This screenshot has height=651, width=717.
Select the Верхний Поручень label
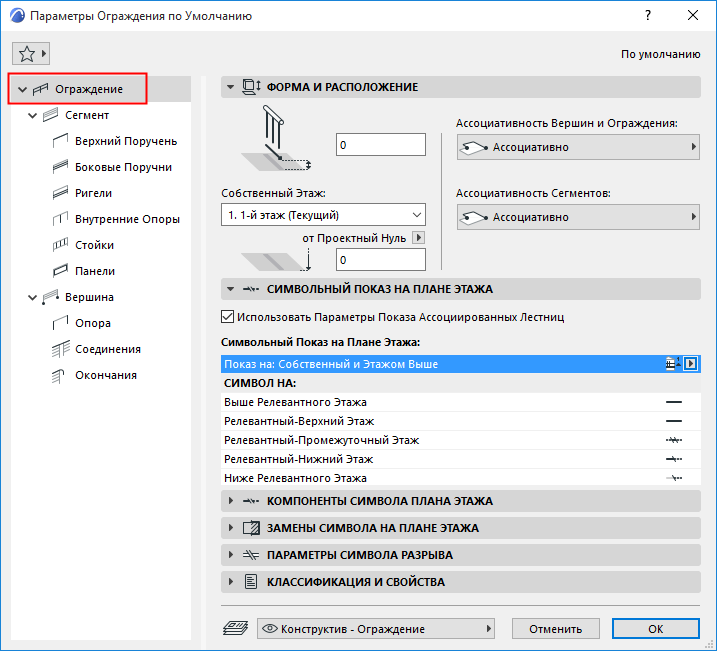[126, 141]
